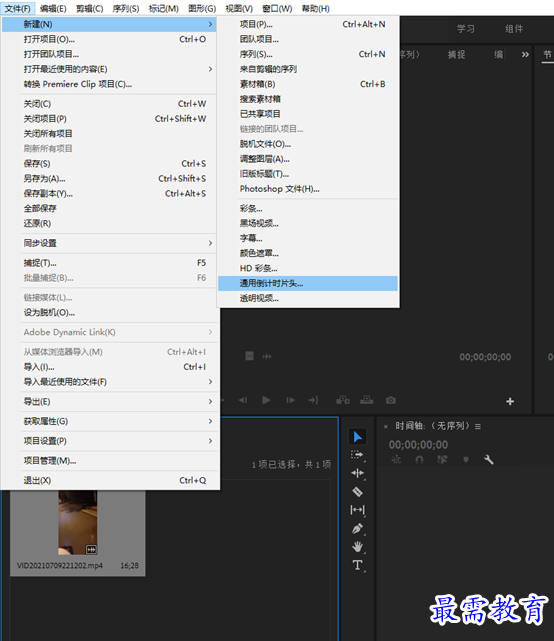
Task: Show more workspaces with double chevron
Action: pyautogui.click(x=525, y=54)
